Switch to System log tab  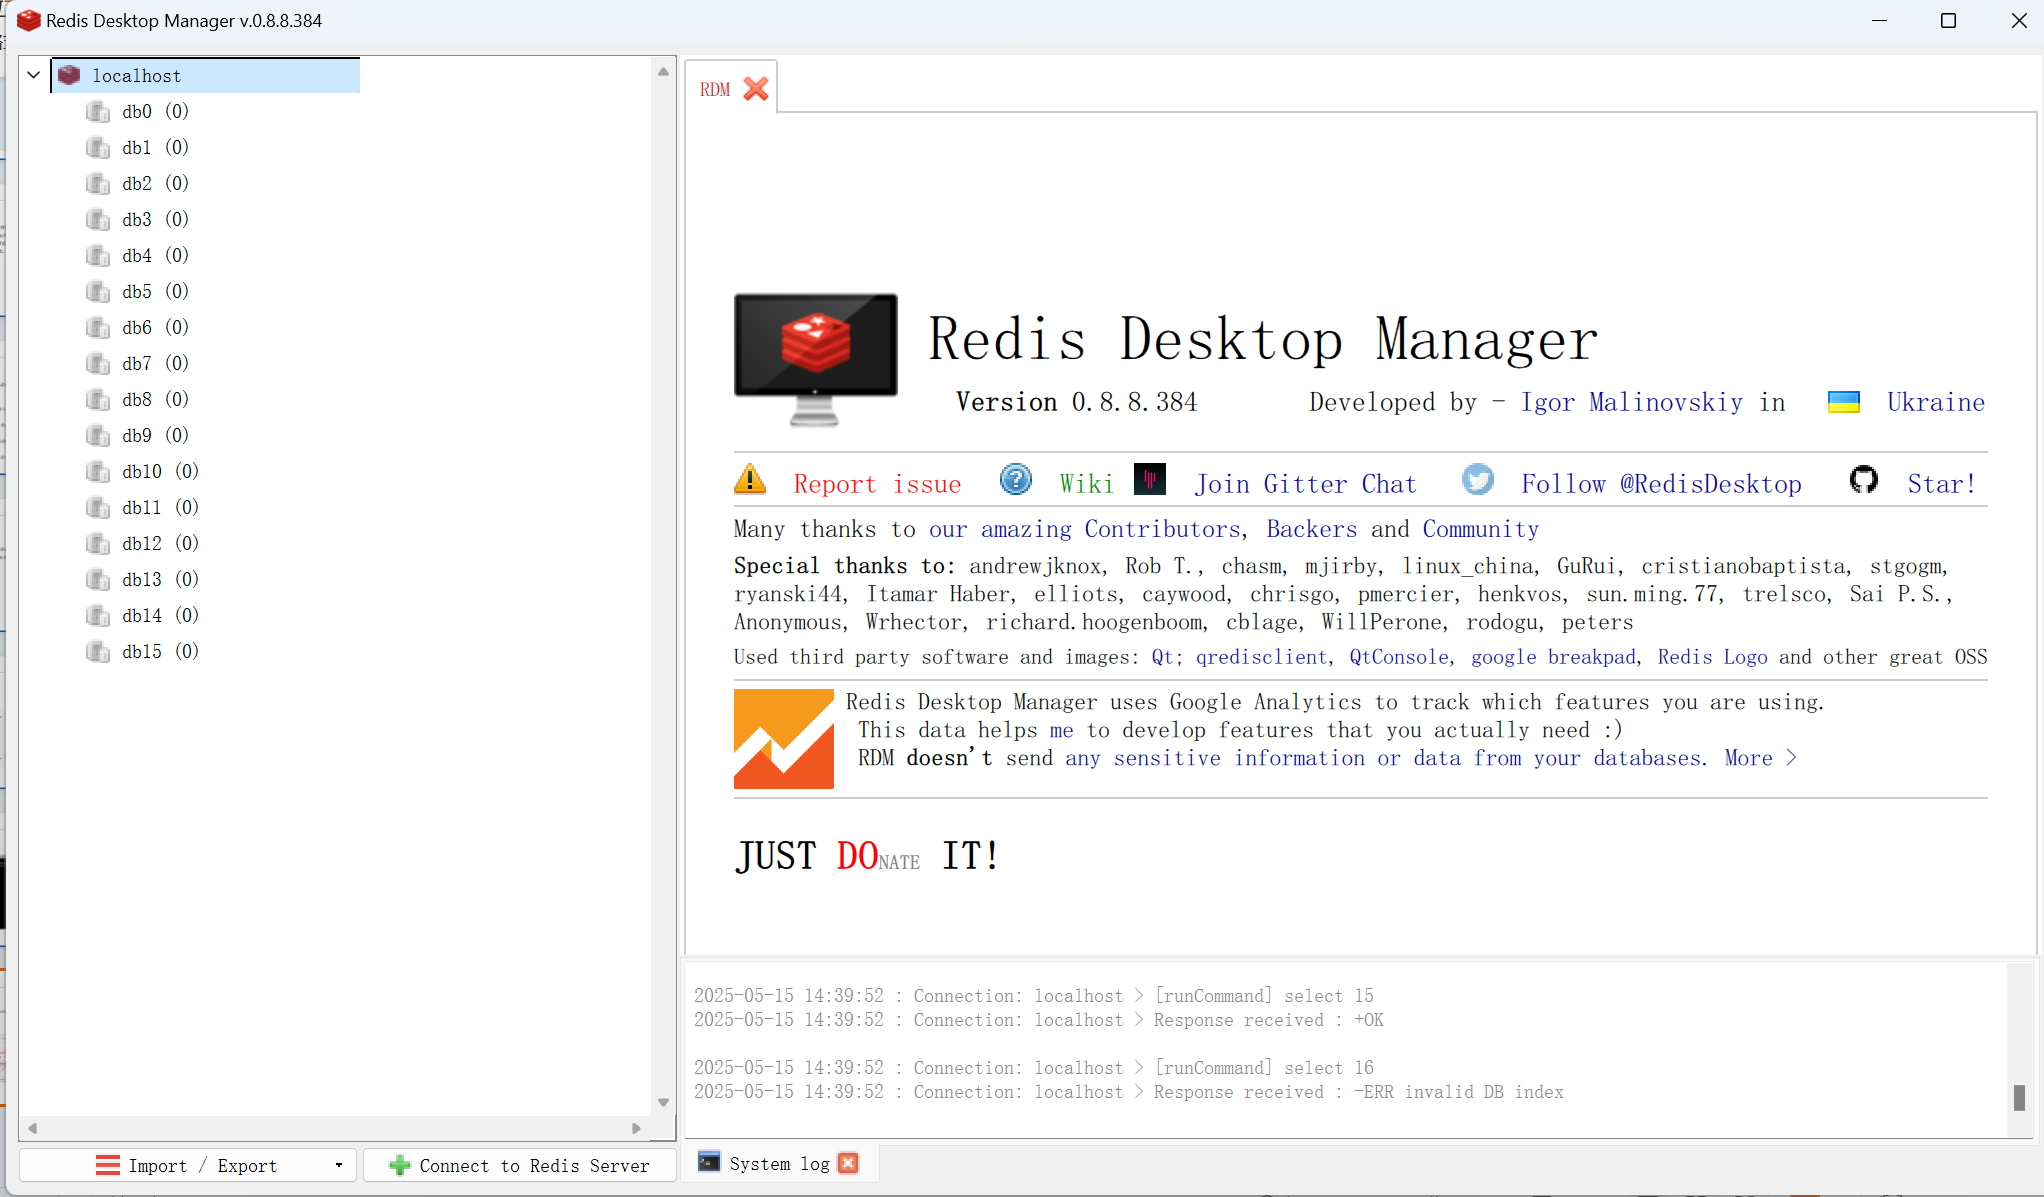click(778, 1163)
